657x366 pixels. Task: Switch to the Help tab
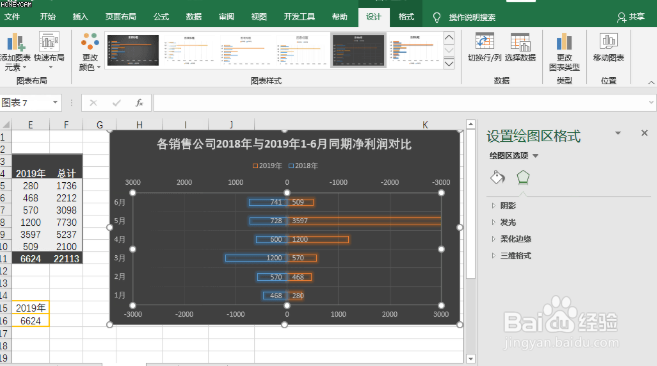point(340,17)
